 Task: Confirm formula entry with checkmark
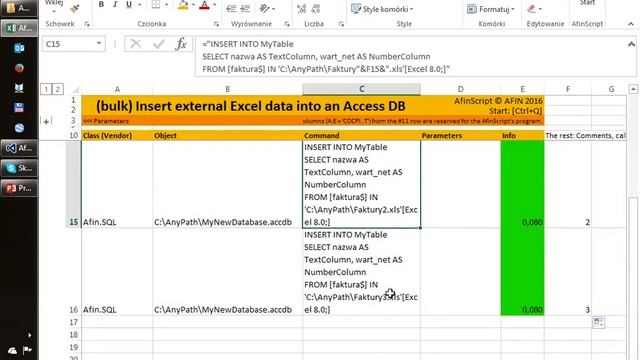point(158,44)
